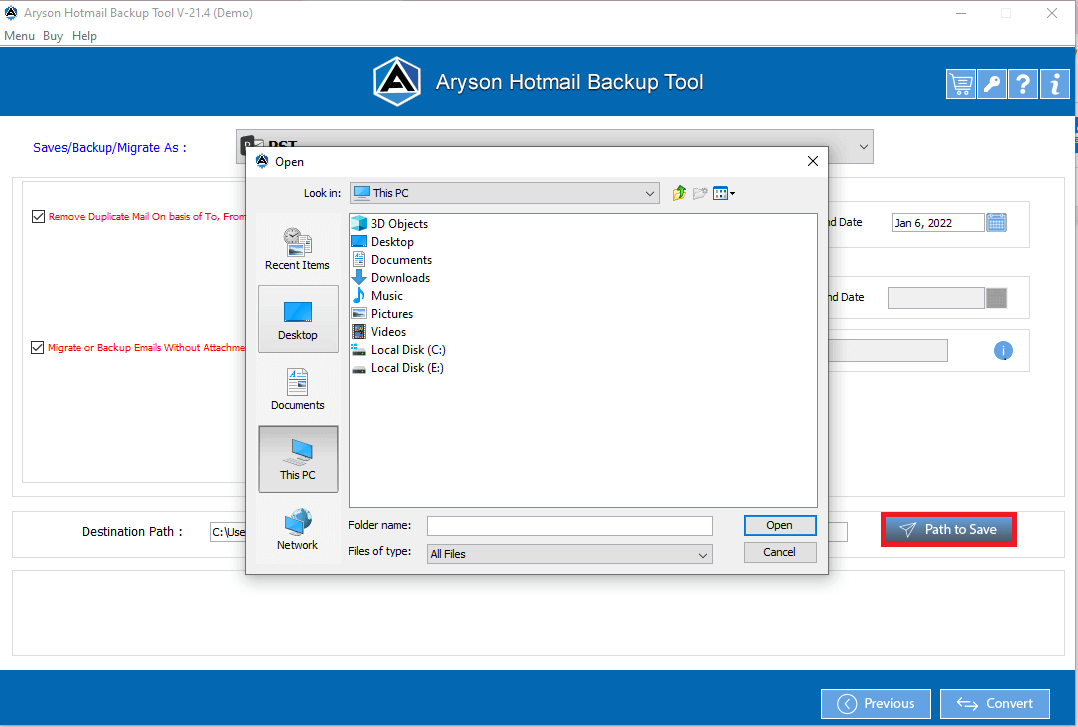1078x727 pixels.
Task: Go up one level in the Open dialog
Action: pyautogui.click(x=679, y=193)
